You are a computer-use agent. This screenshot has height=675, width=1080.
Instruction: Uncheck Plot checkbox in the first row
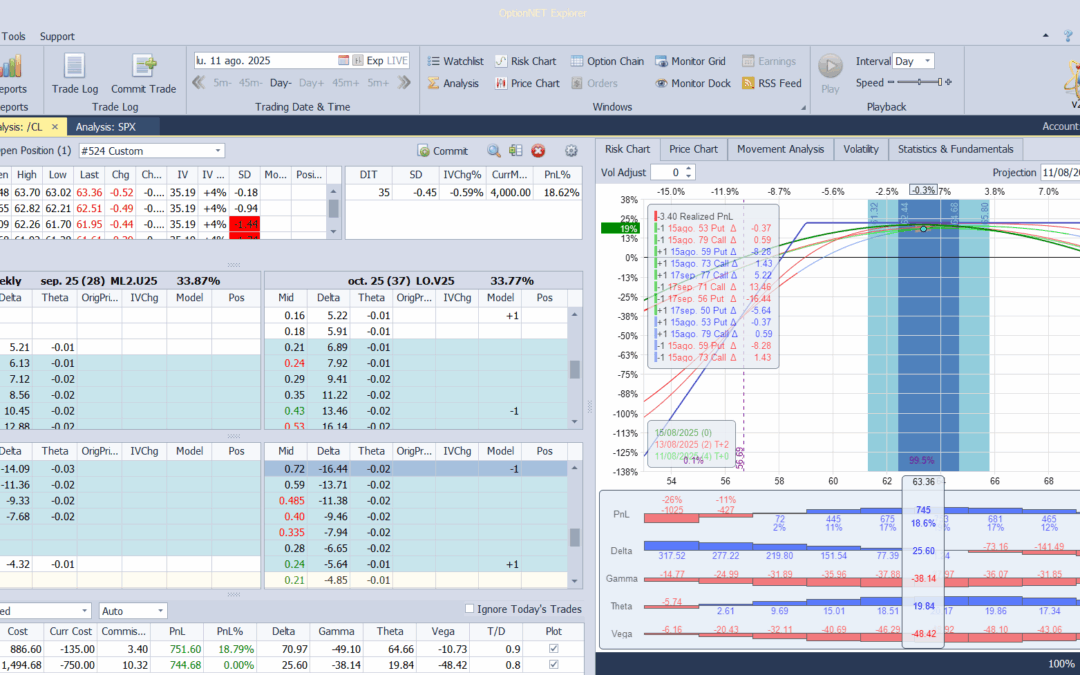(555, 649)
